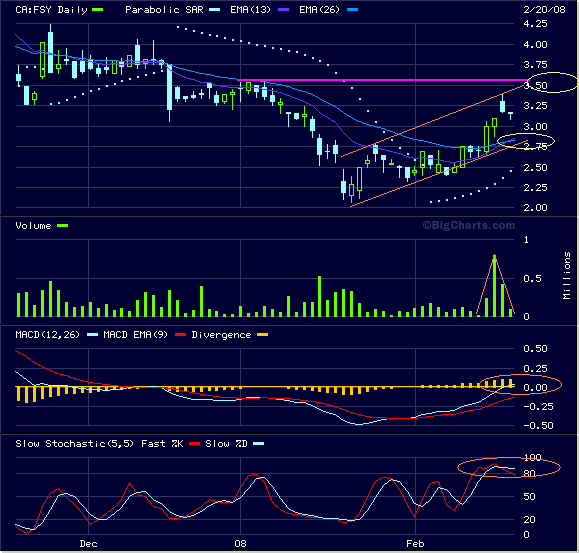Viewport: 579px width, 553px height.
Task: Click the Dec time axis label
Action: click(89, 544)
